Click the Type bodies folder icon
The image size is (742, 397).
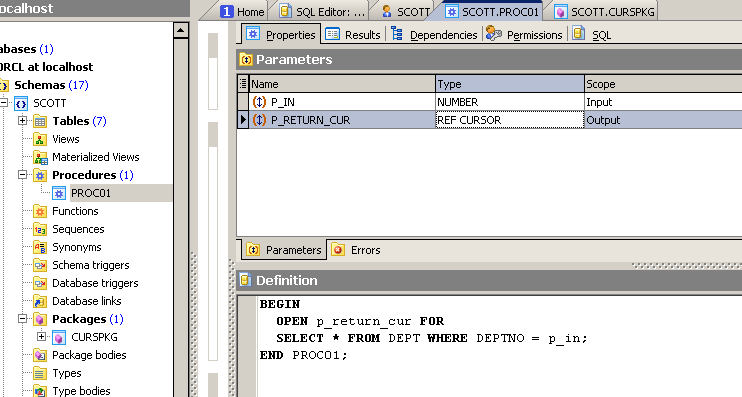(40, 391)
